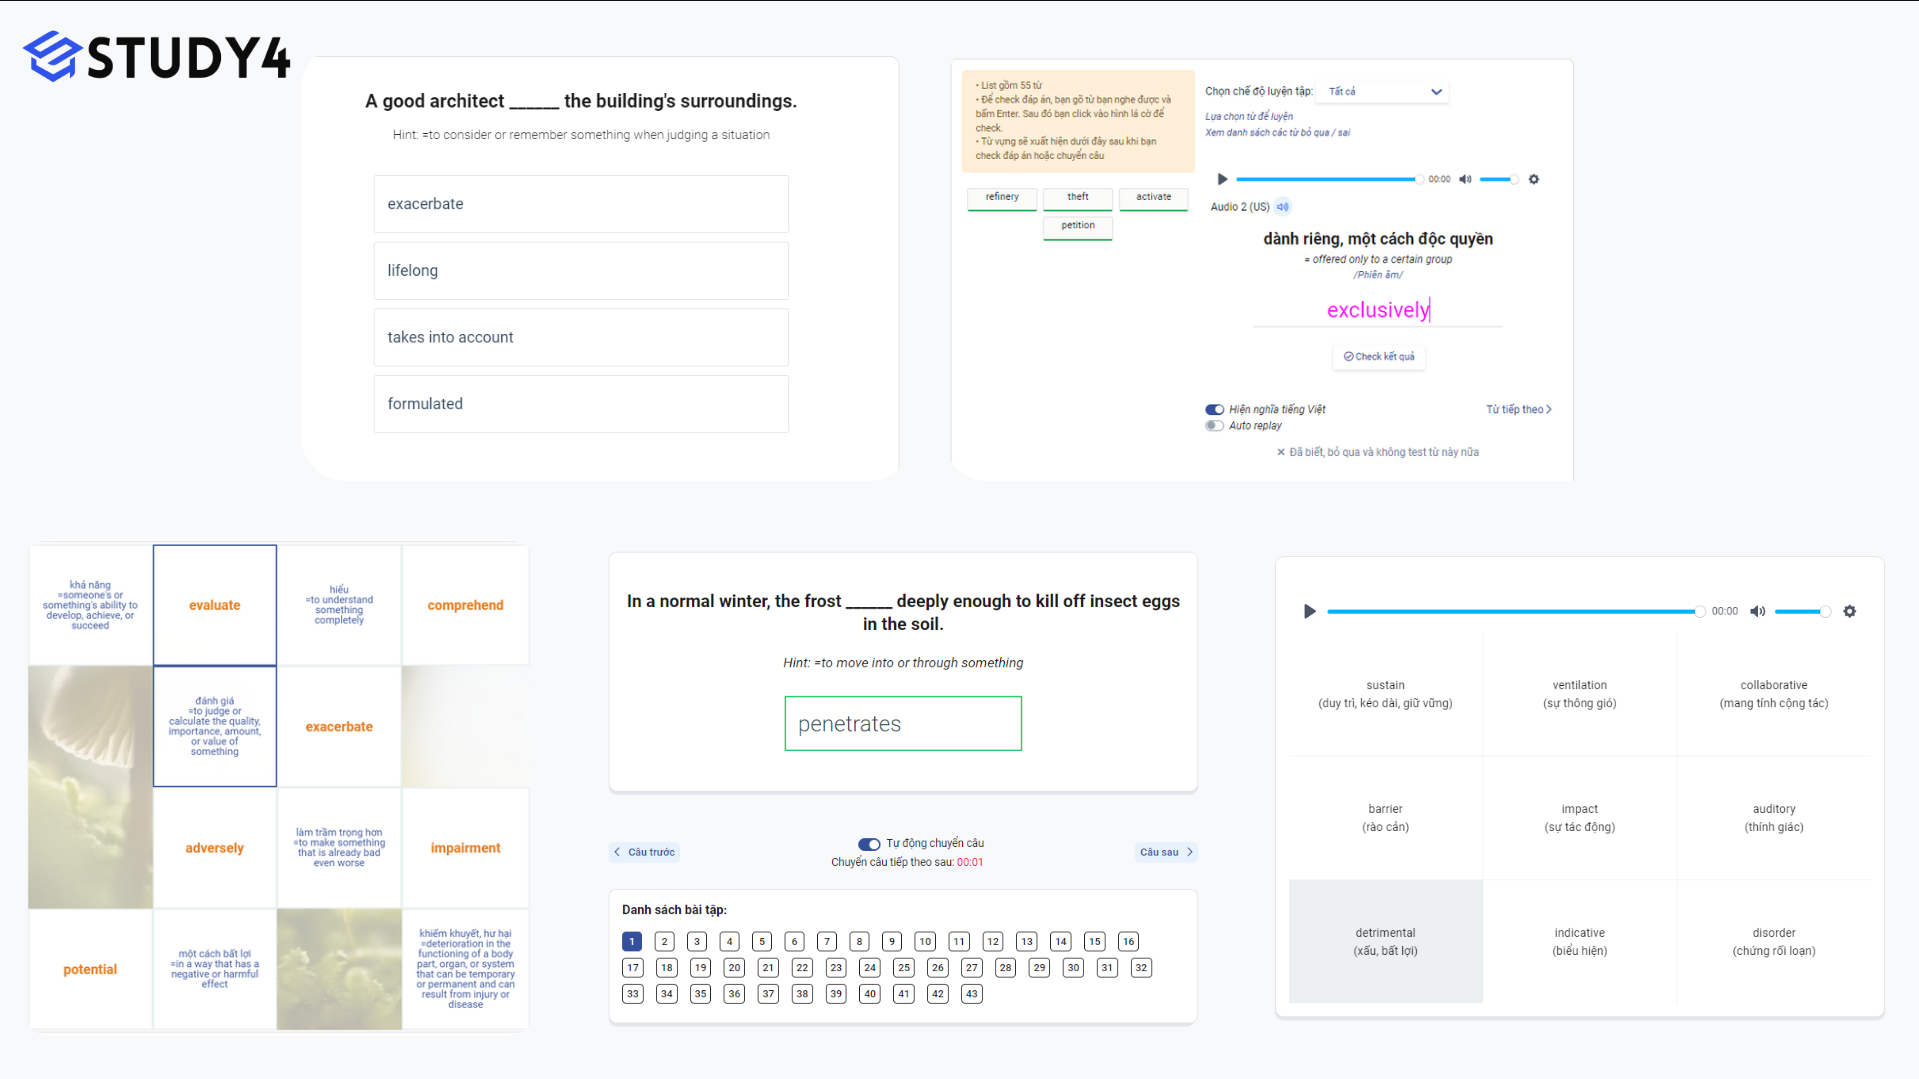Toggle Tự động chuyển câu switch

[x=868, y=844]
